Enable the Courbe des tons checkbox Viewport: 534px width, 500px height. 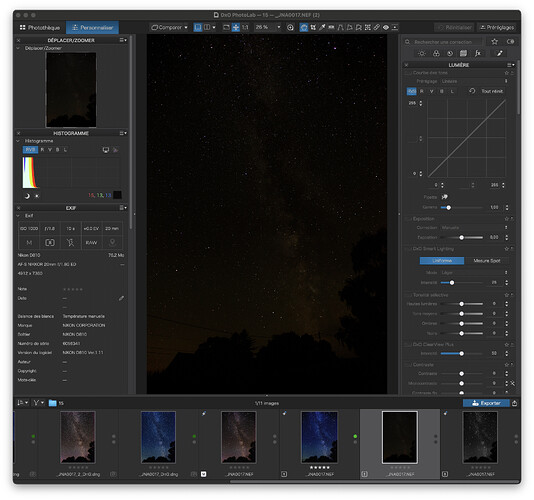tap(408, 73)
